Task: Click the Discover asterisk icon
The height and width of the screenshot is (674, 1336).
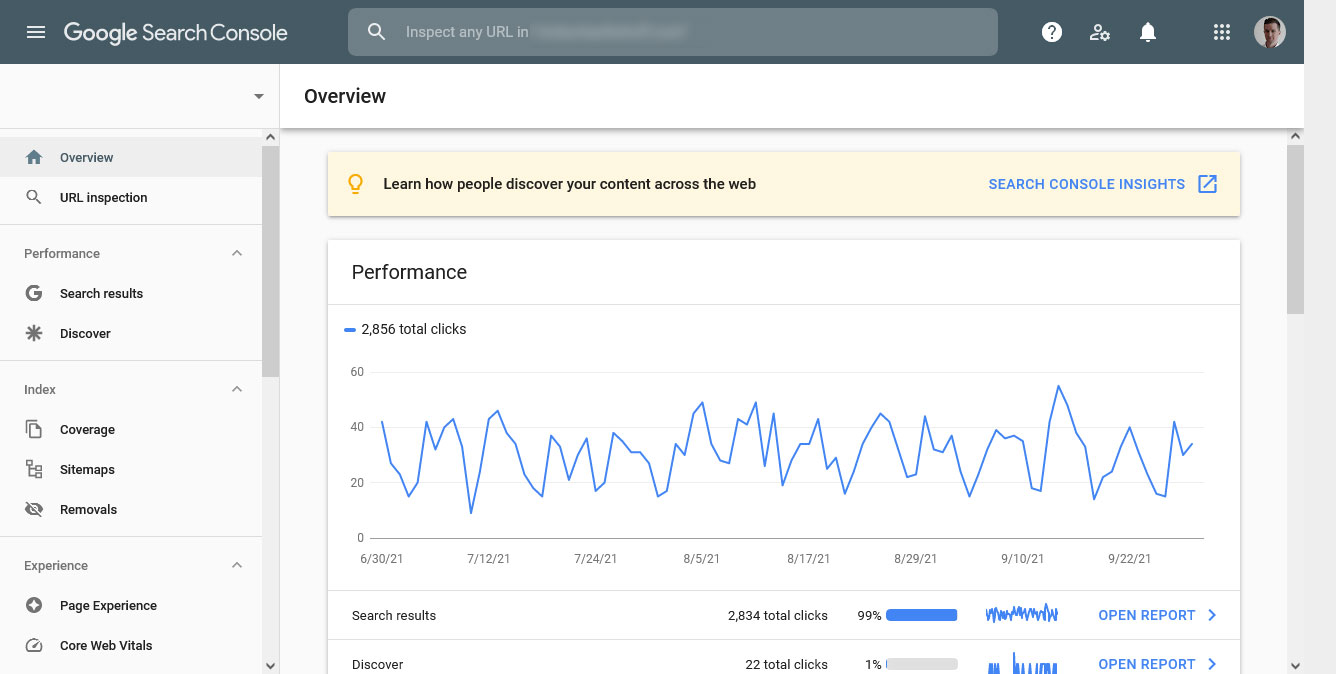Action: [x=34, y=333]
